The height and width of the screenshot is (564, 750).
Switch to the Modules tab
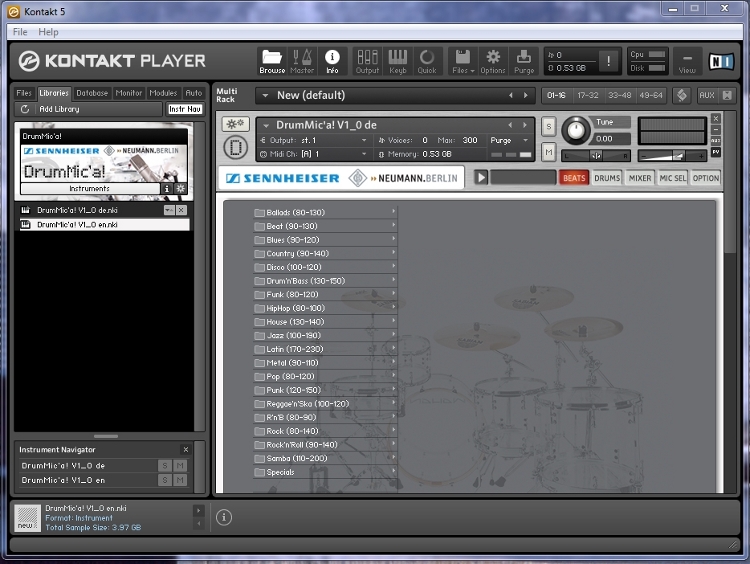click(x=163, y=93)
